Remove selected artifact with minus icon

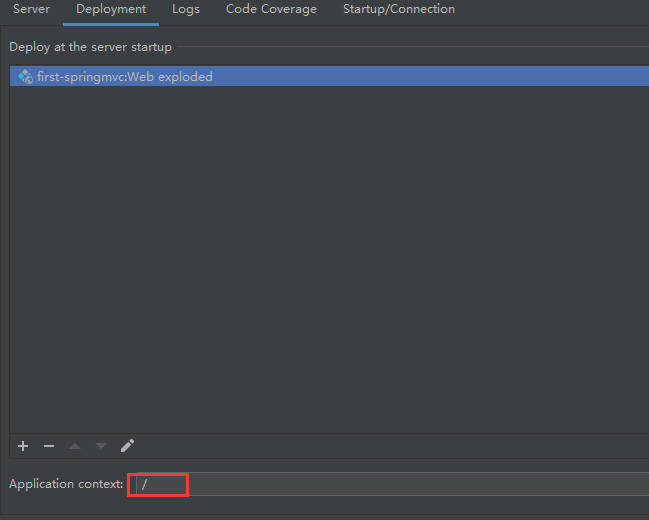pyautogui.click(x=49, y=446)
